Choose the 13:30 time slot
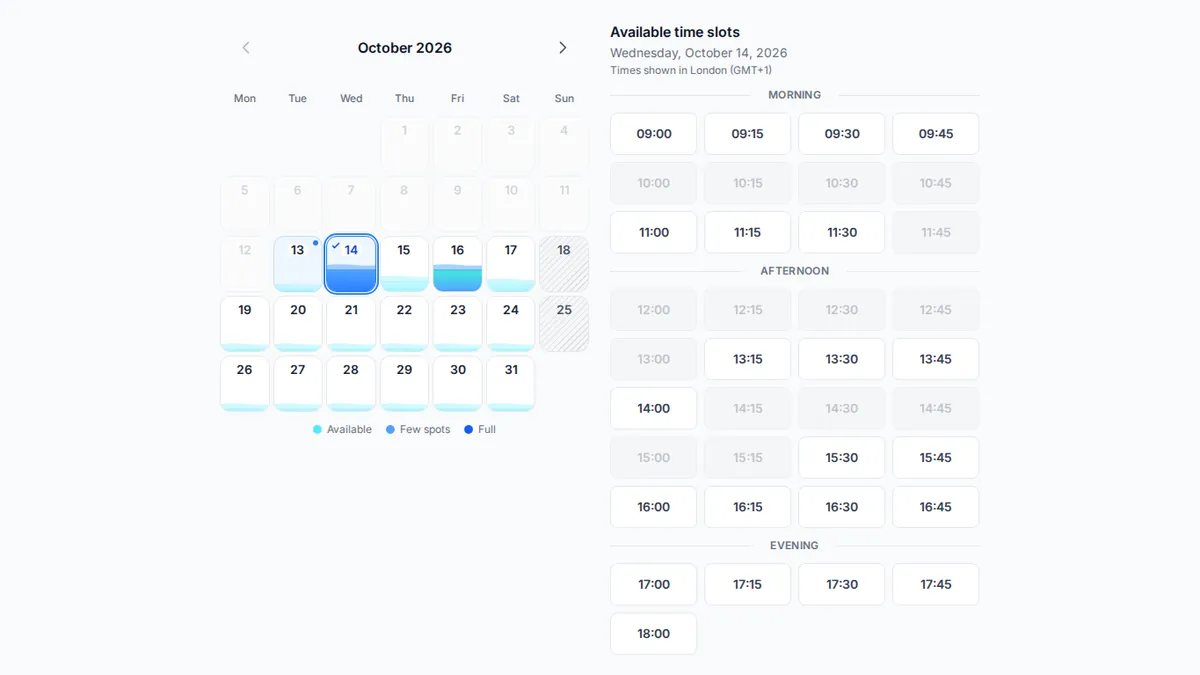Image resolution: width=1200 pixels, height=675 pixels. click(x=842, y=359)
